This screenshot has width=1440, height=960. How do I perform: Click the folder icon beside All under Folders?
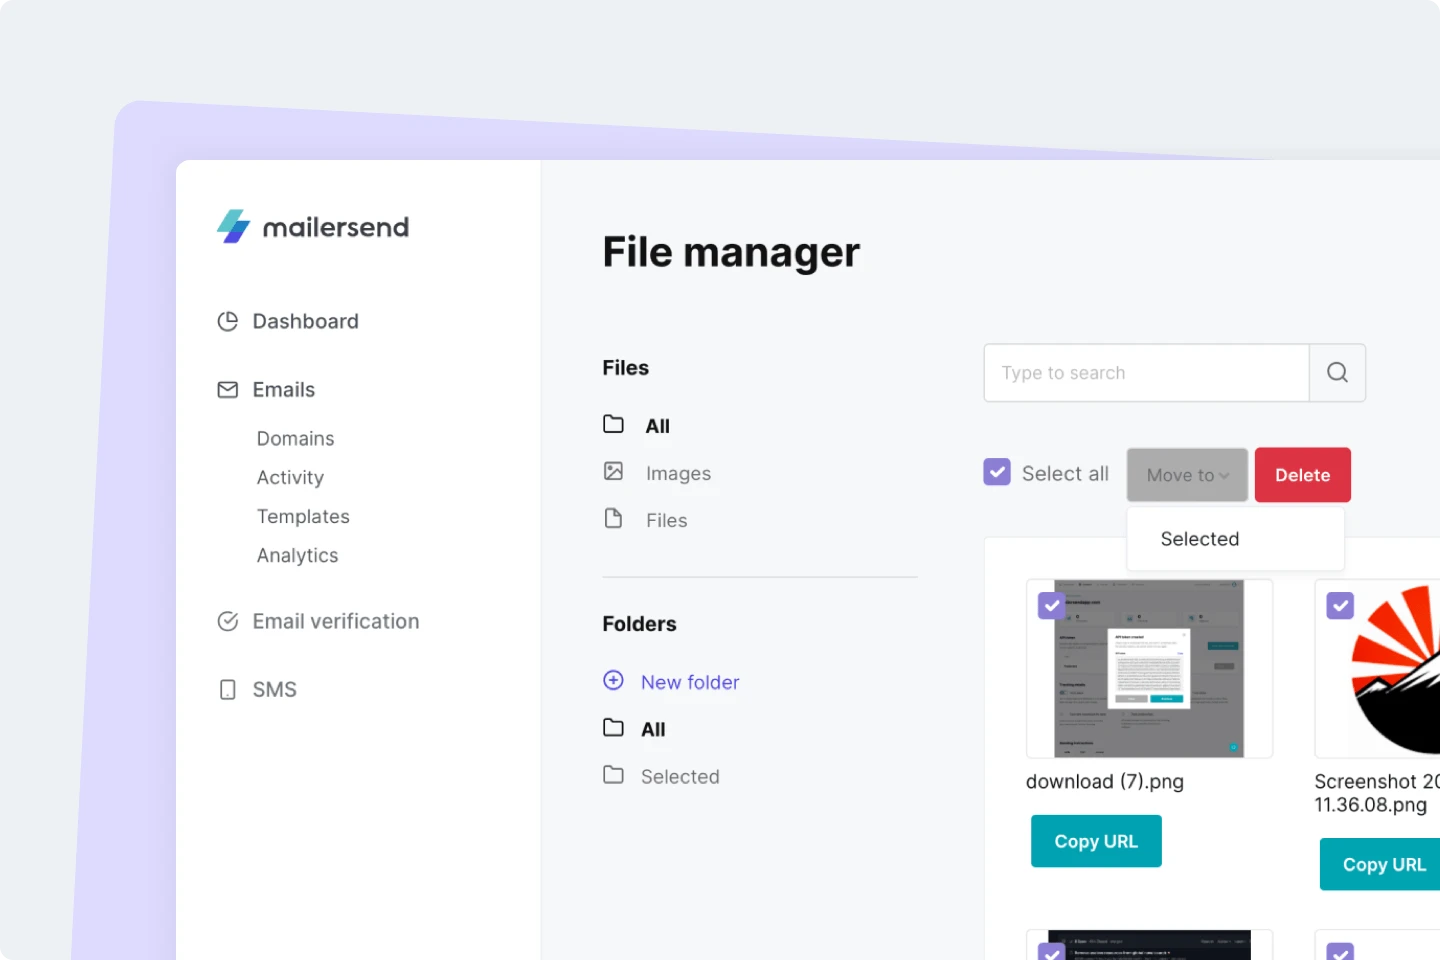613,727
